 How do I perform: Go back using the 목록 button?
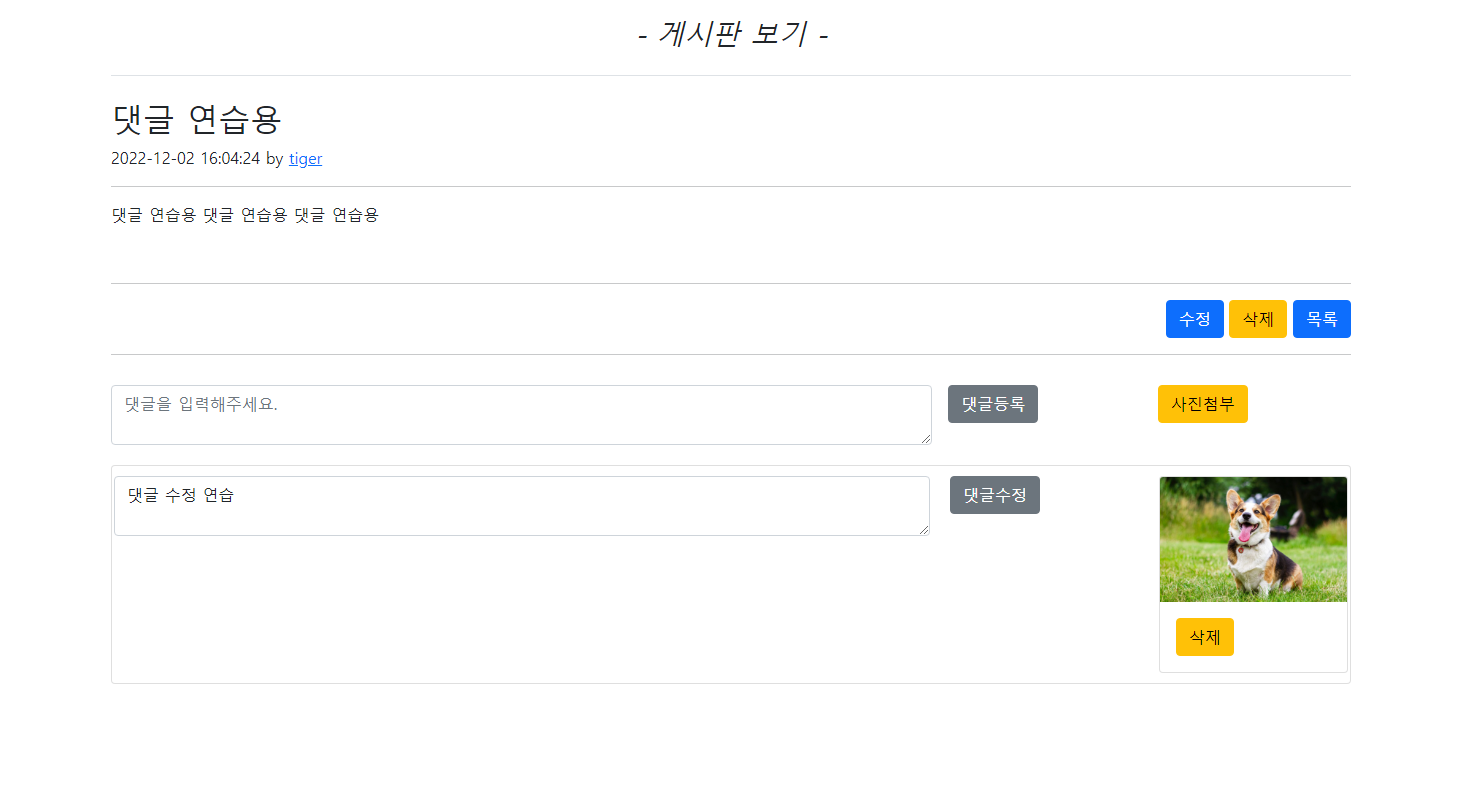[x=1322, y=319]
